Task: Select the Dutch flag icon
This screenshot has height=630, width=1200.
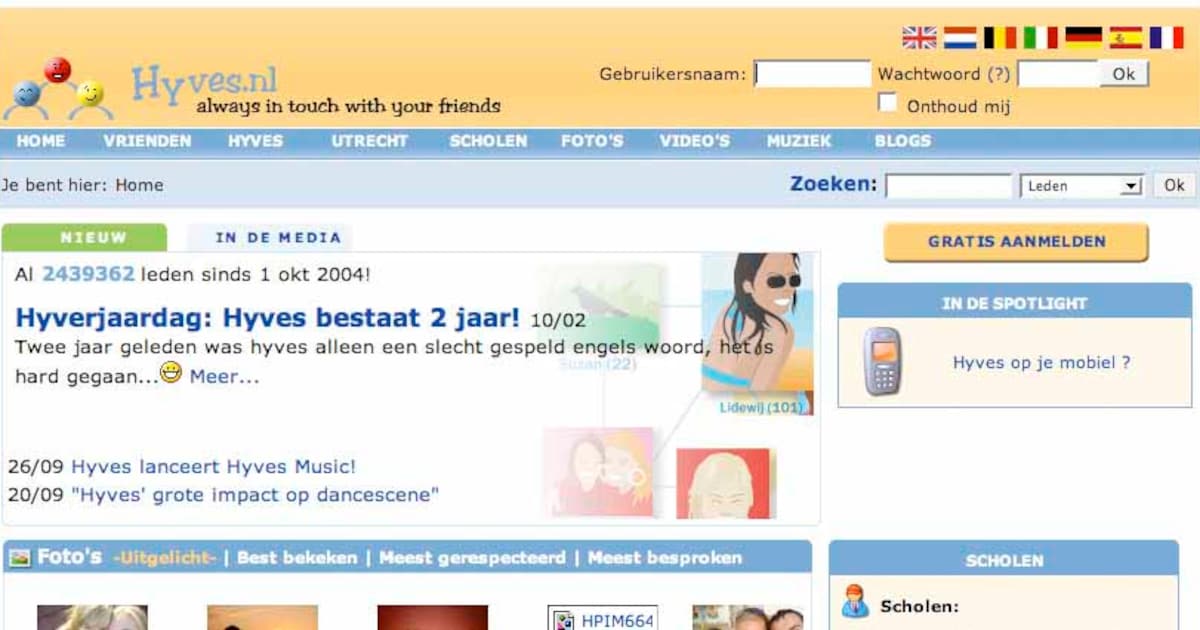Action: pos(958,36)
